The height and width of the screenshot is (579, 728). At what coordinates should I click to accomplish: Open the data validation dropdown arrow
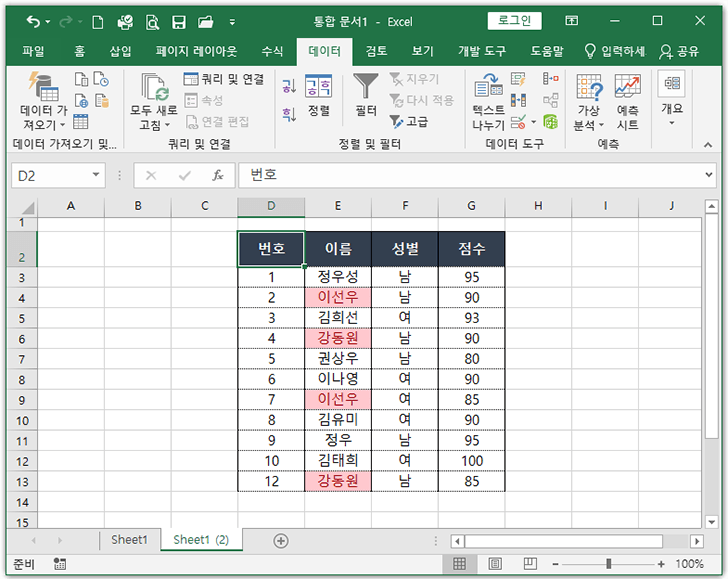[x=533, y=122]
